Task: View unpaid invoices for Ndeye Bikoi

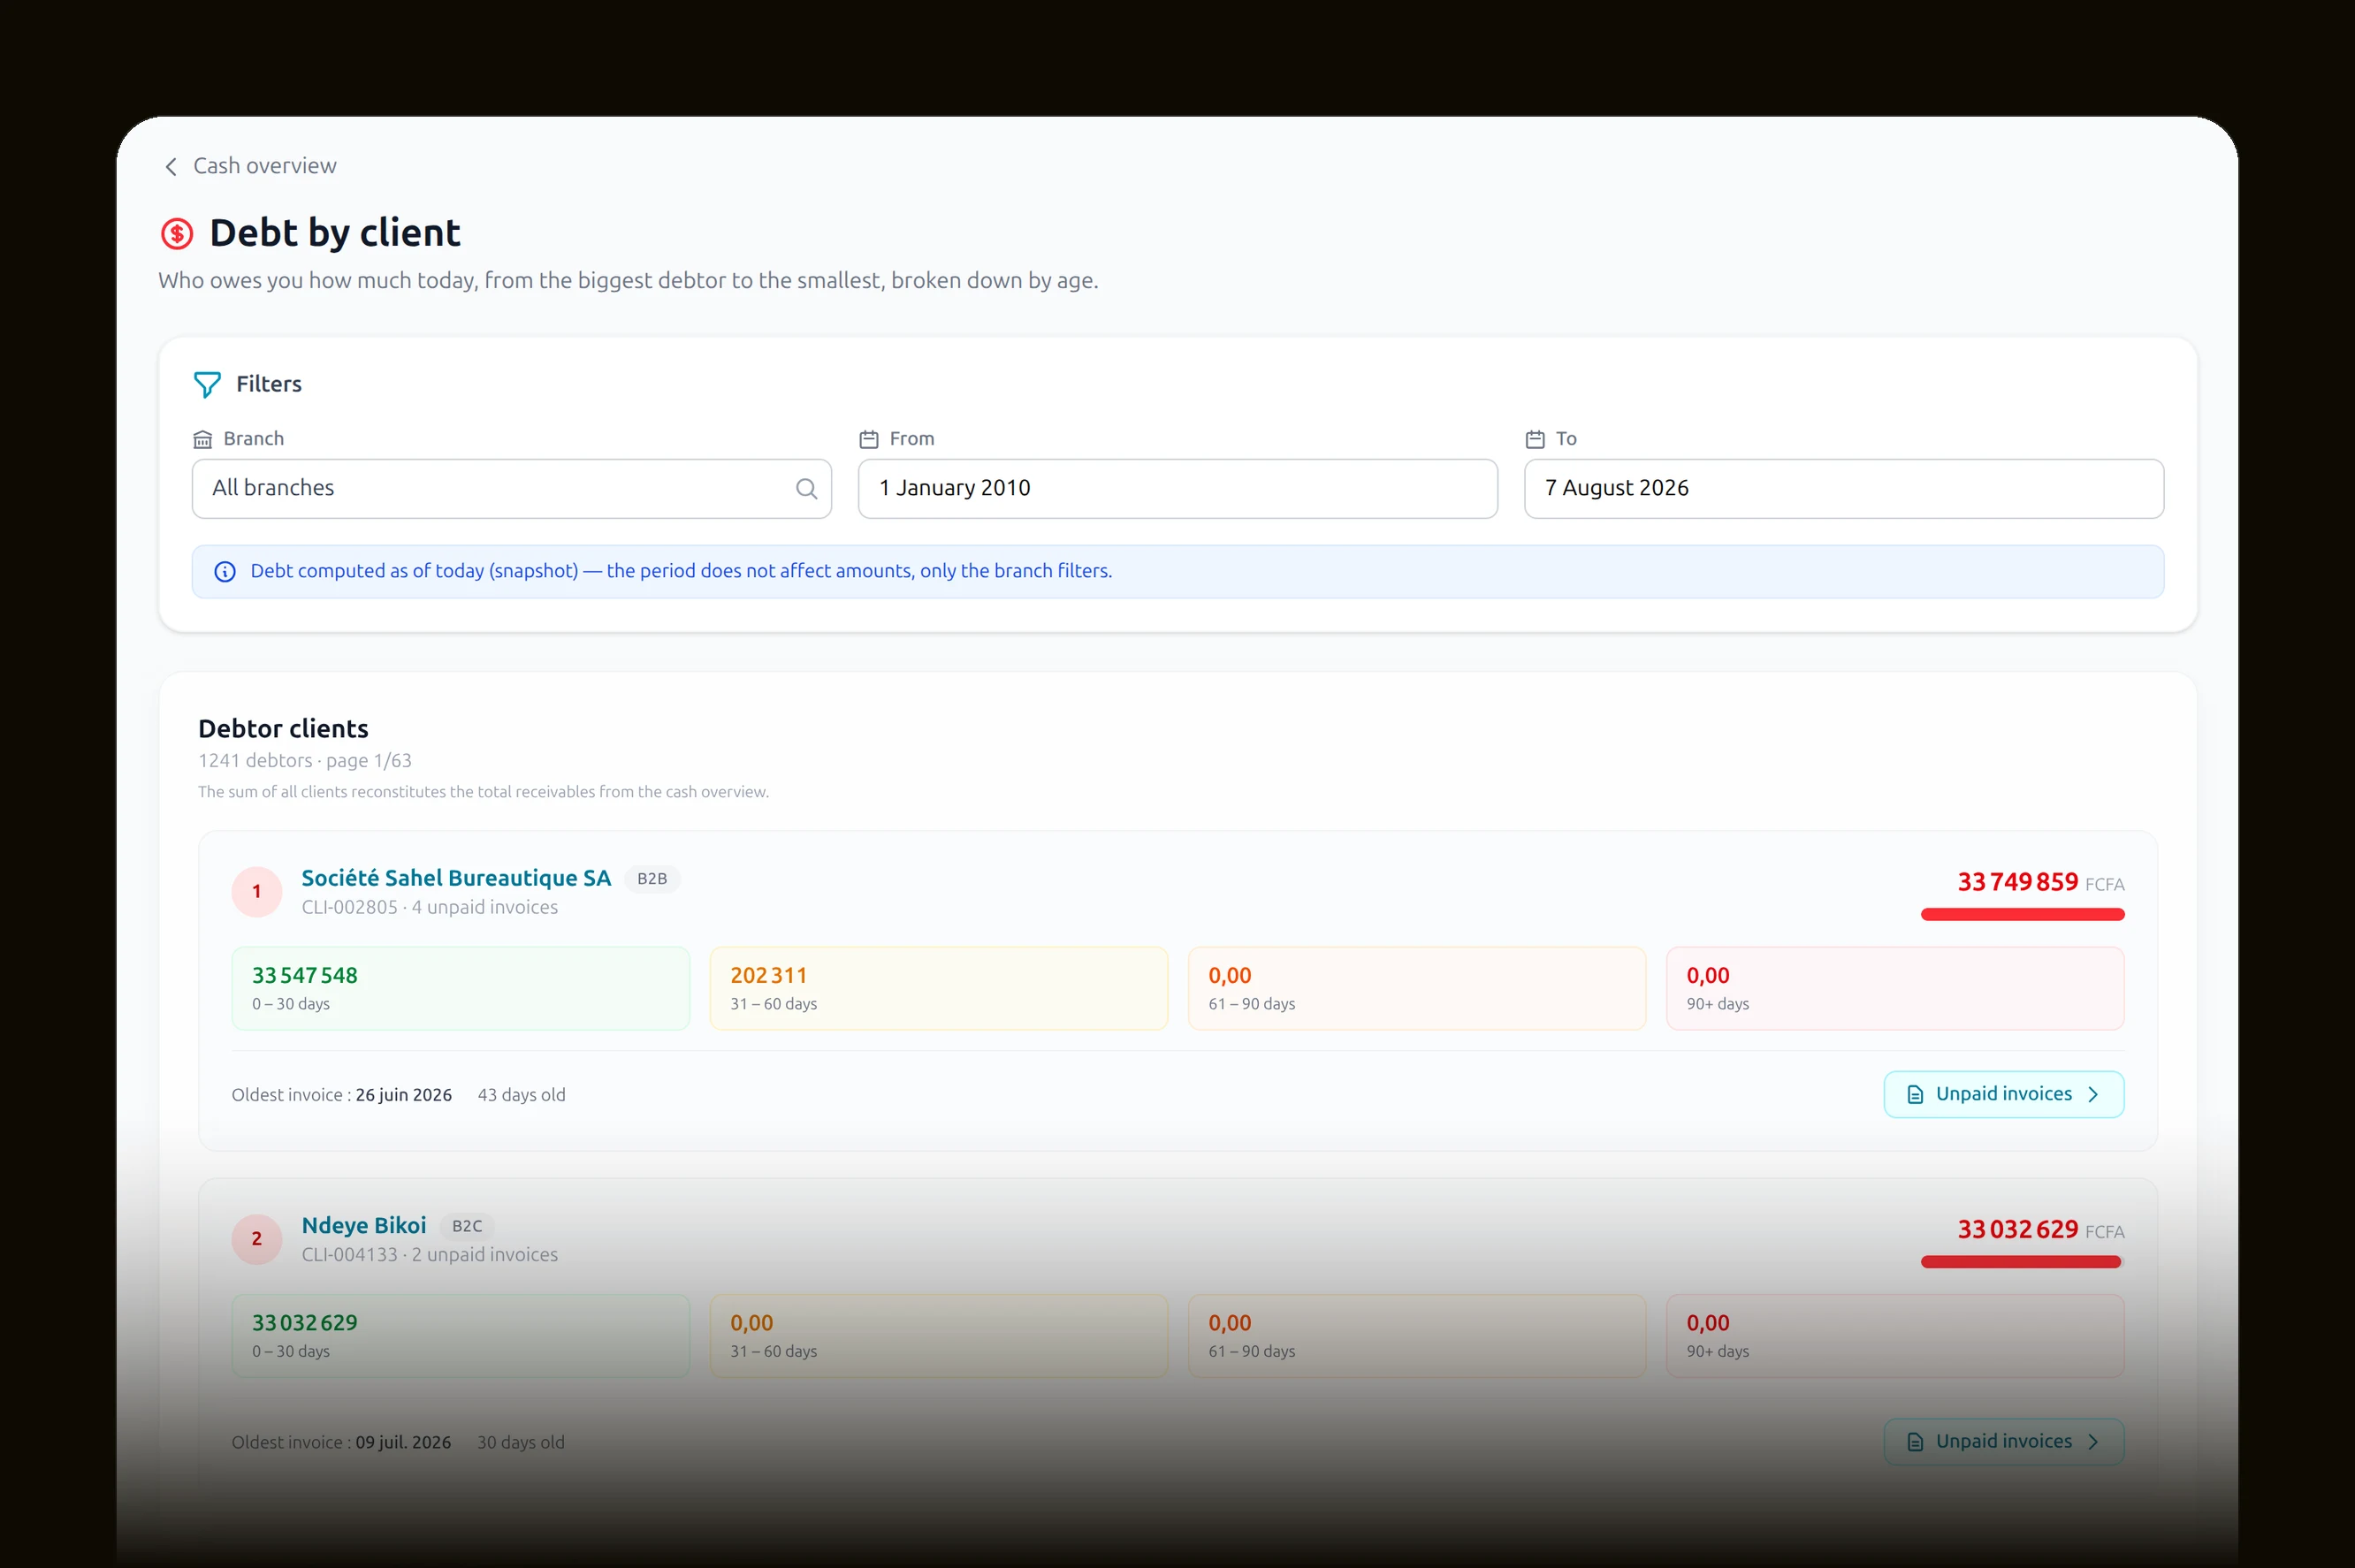Action: (x=2004, y=1442)
